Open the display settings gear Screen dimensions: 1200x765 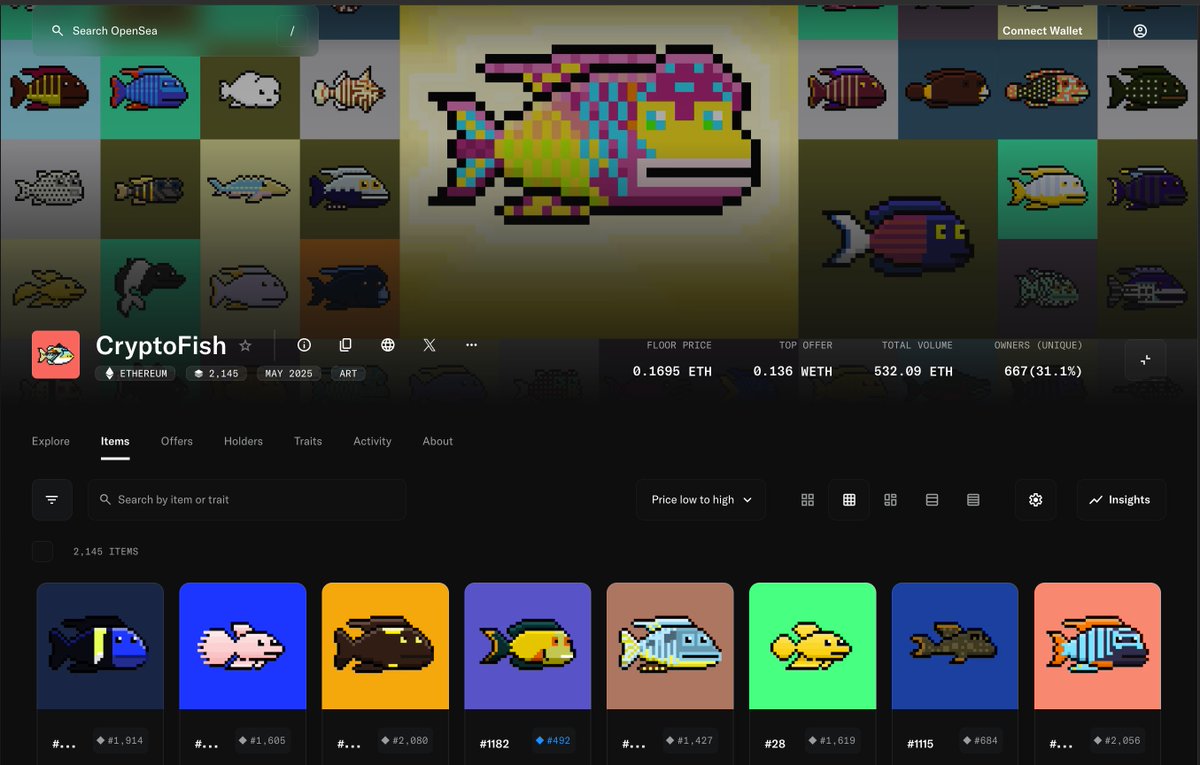point(1036,500)
